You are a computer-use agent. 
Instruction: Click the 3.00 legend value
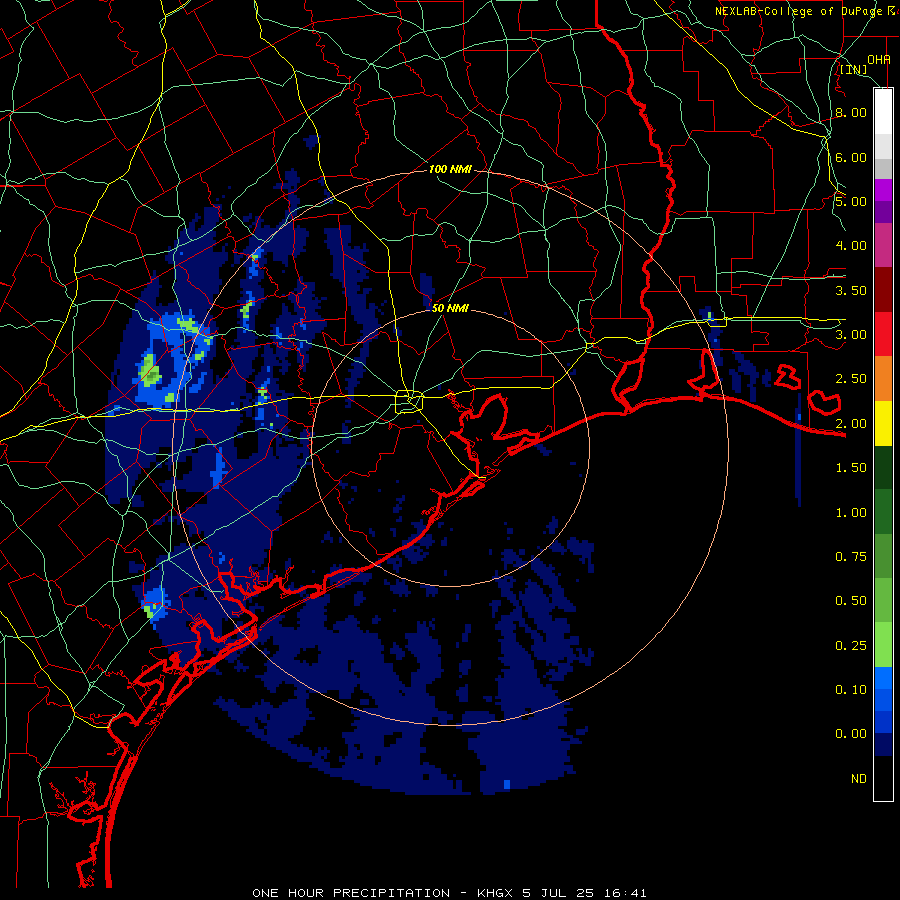(x=851, y=334)
